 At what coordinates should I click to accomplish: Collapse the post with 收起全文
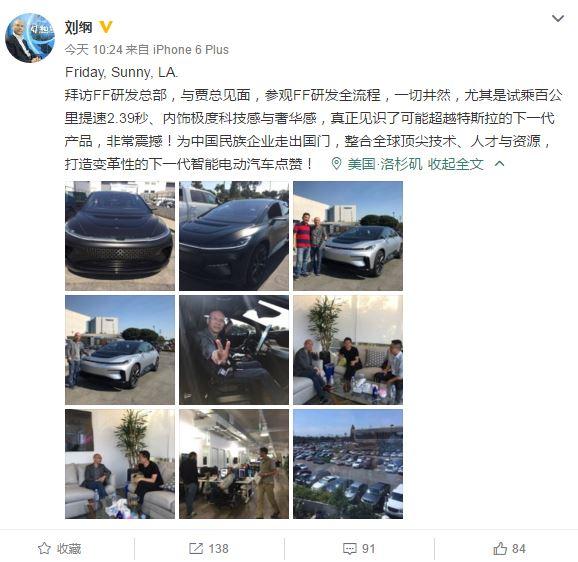coord(455,164)
